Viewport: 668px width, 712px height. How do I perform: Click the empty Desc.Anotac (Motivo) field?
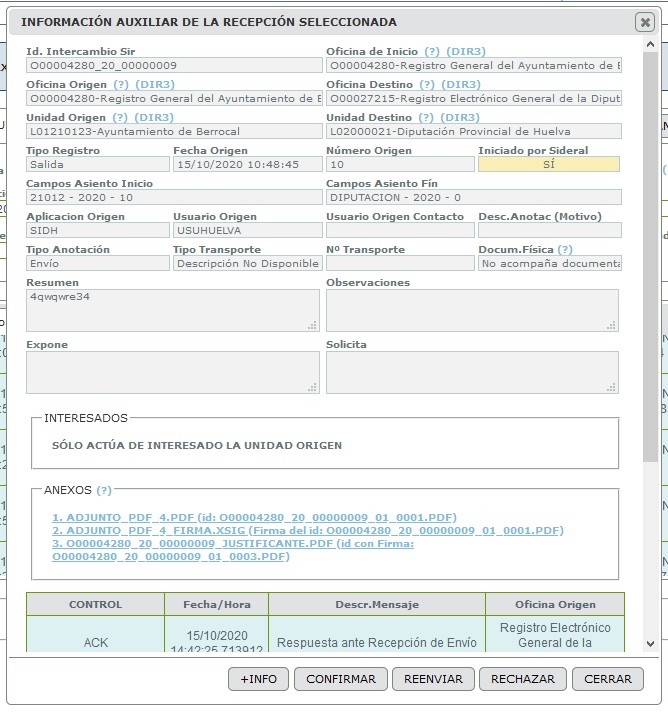[549, 231]
